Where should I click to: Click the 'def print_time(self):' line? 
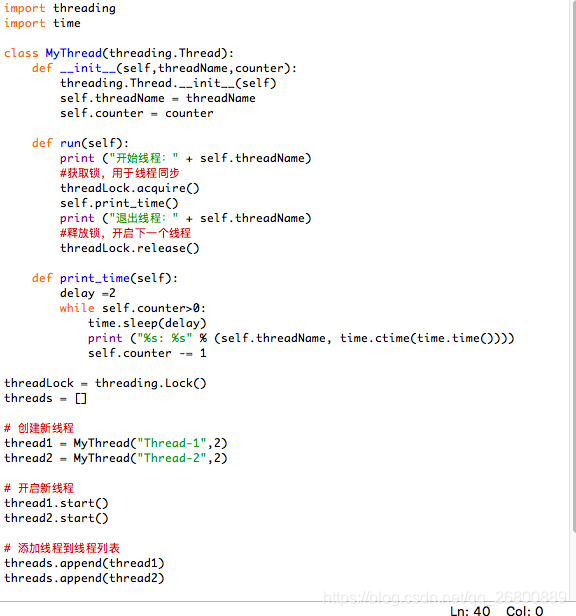point(105,278)
